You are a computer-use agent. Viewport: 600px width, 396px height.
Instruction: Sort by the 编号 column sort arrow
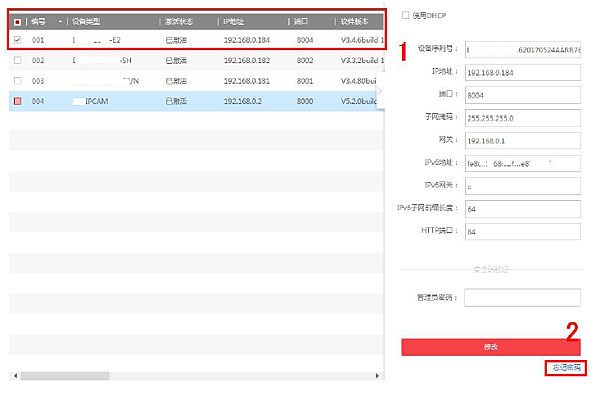coord(60,22)
